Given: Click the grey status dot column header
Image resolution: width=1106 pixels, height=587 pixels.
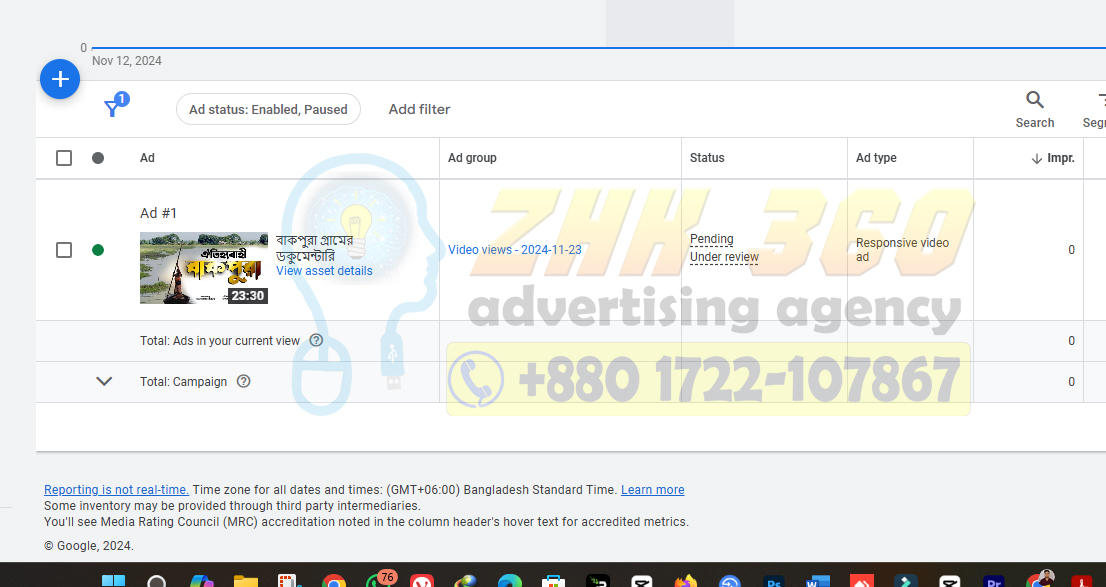Looking at the screenshot, I should [x=98, y=158].
